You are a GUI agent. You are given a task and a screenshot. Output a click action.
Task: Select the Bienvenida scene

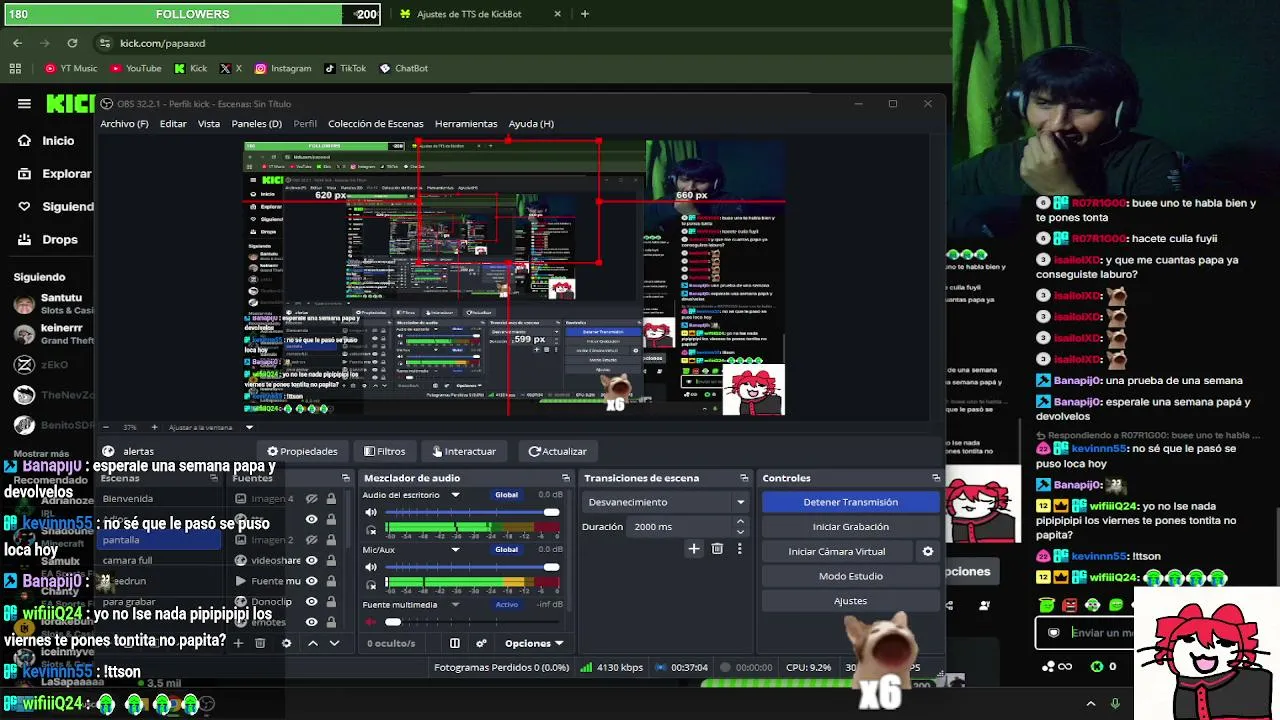click(x=160, y=498)
